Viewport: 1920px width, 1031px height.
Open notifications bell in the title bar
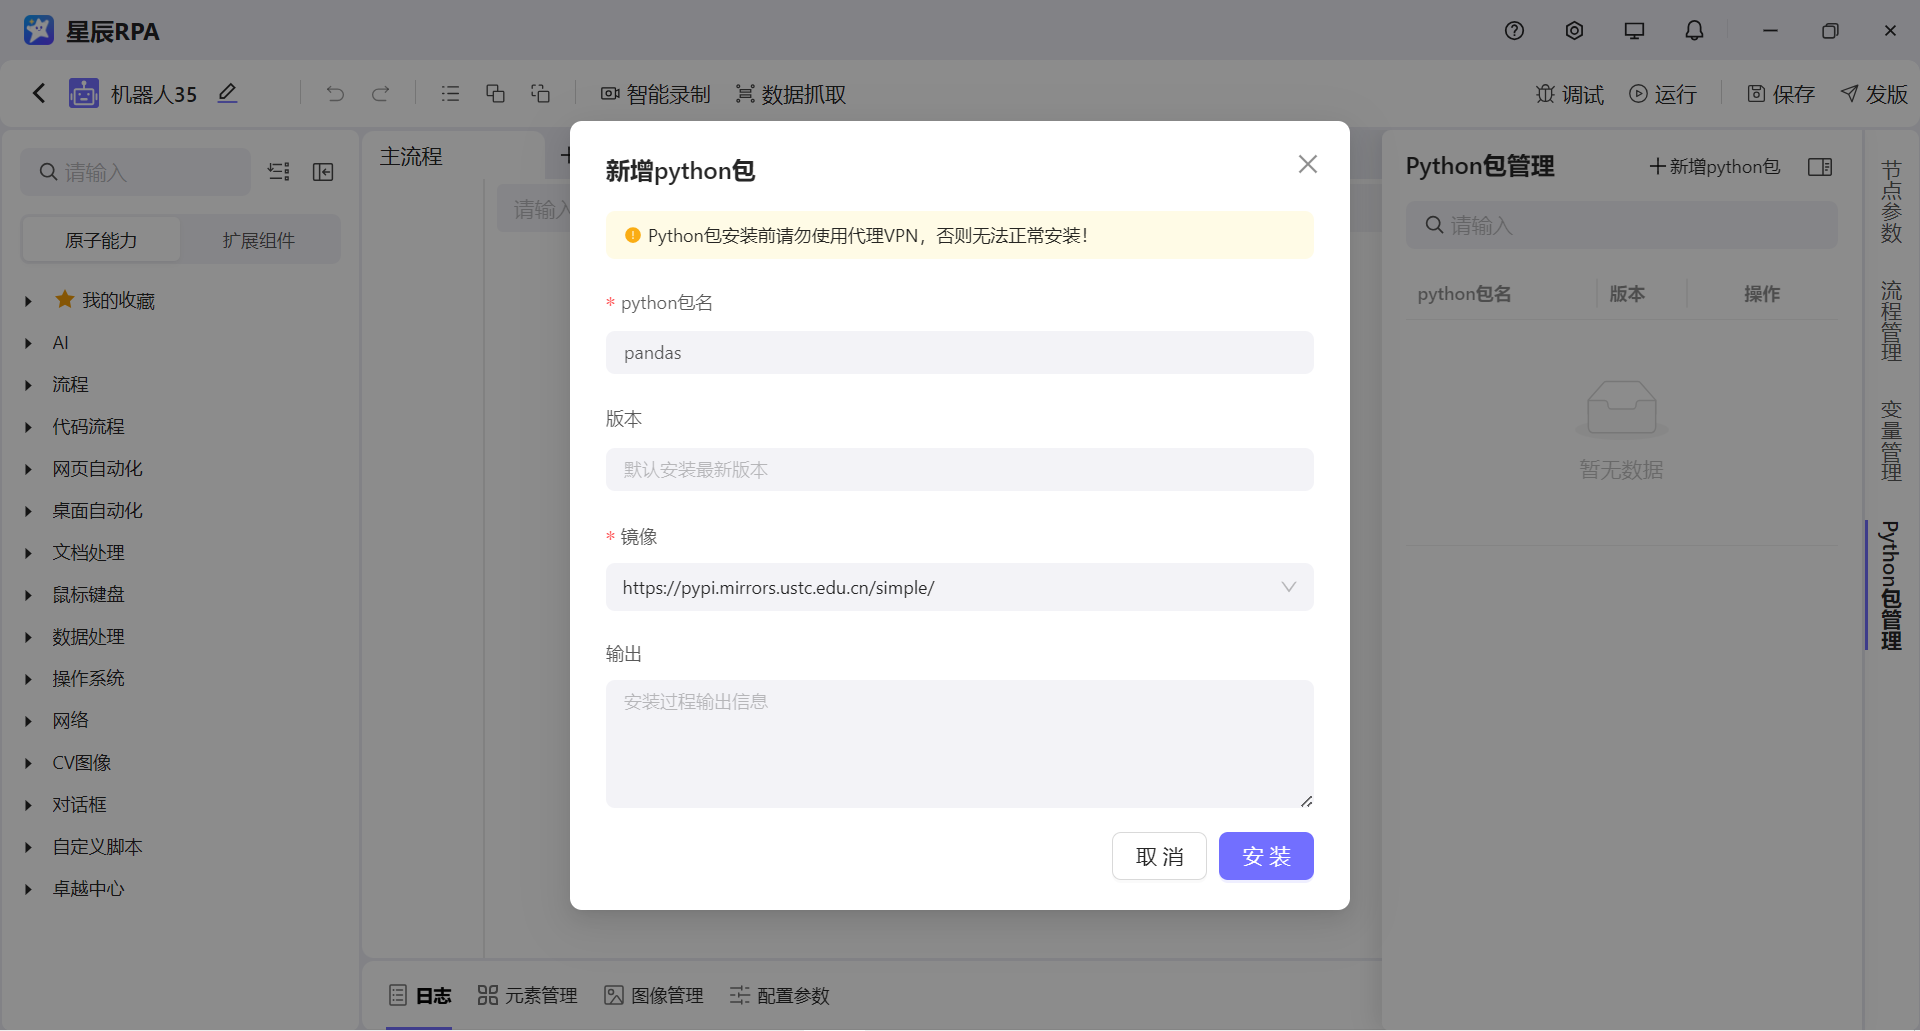pyautogui.click(x=1694, y=30)
